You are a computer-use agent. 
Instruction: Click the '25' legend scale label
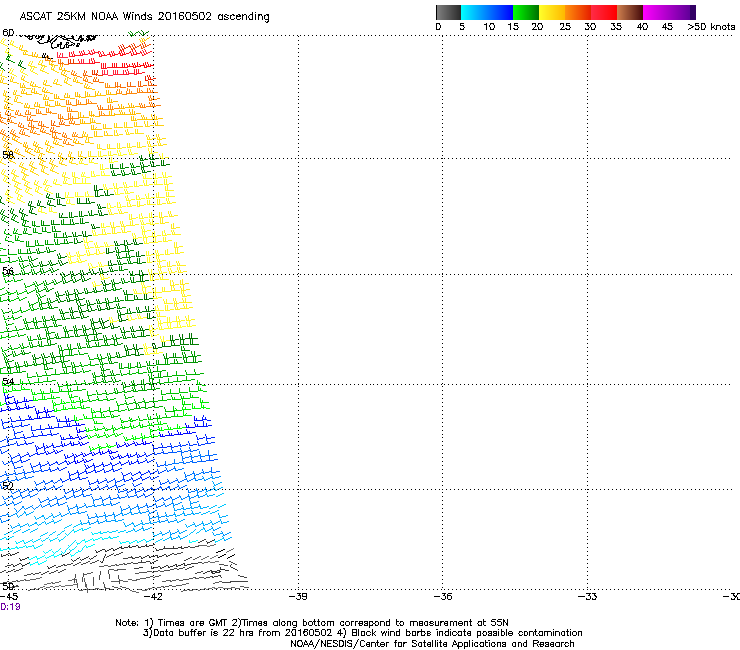565,27
